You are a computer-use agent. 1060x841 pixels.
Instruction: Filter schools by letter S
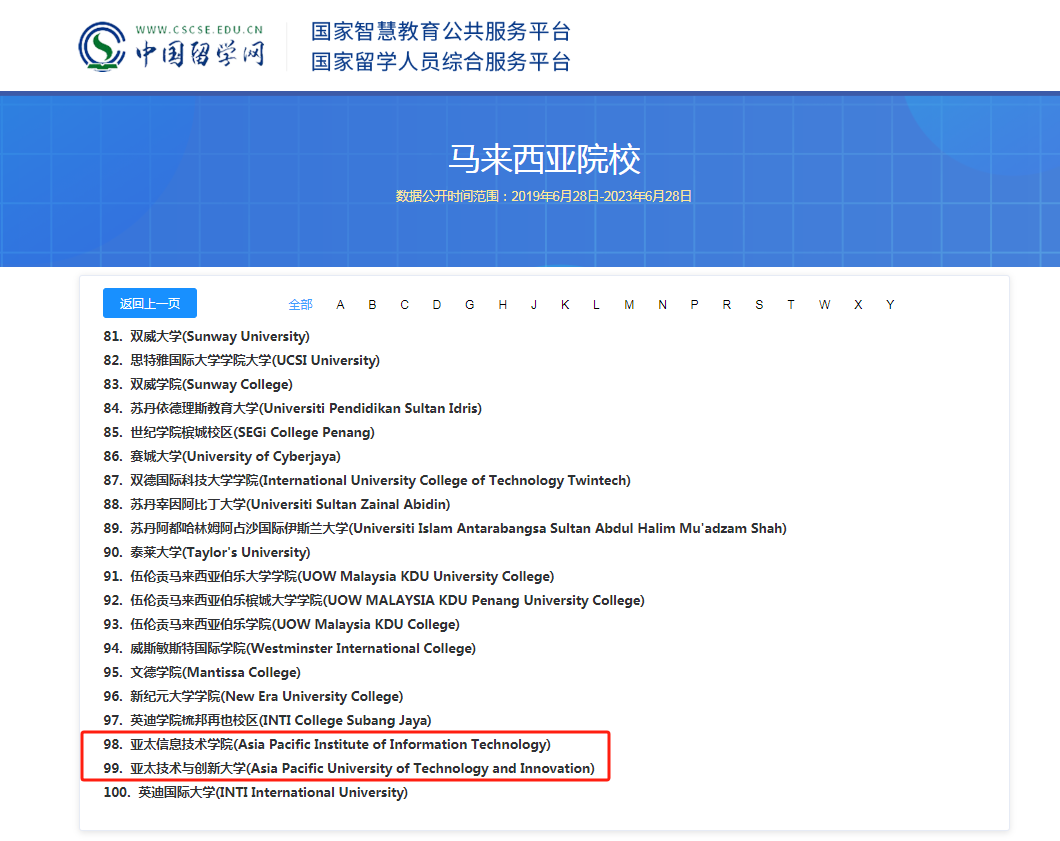[758, 305]
